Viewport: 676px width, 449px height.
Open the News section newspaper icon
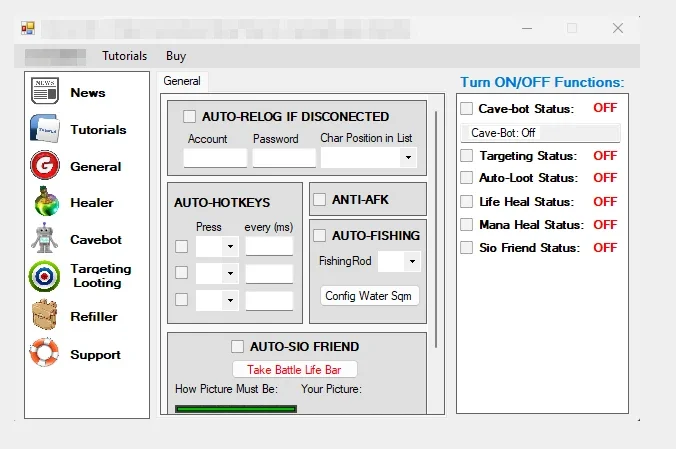pyautogui.click(x=45, y=91)
